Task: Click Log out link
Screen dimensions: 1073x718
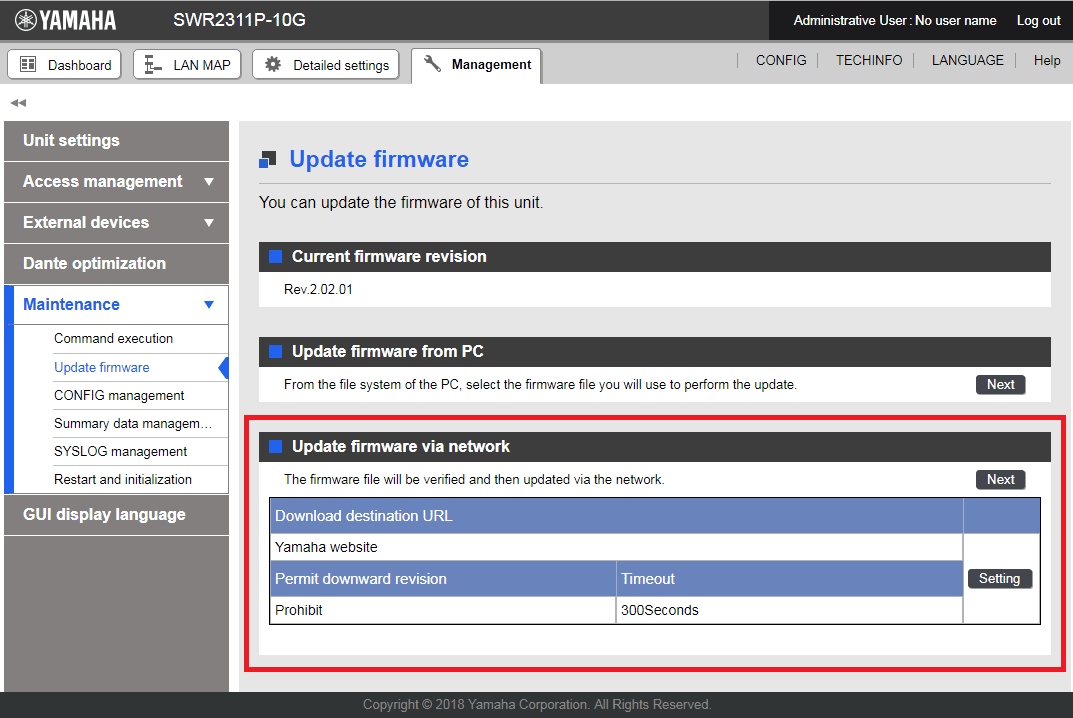Action: 1038,20
